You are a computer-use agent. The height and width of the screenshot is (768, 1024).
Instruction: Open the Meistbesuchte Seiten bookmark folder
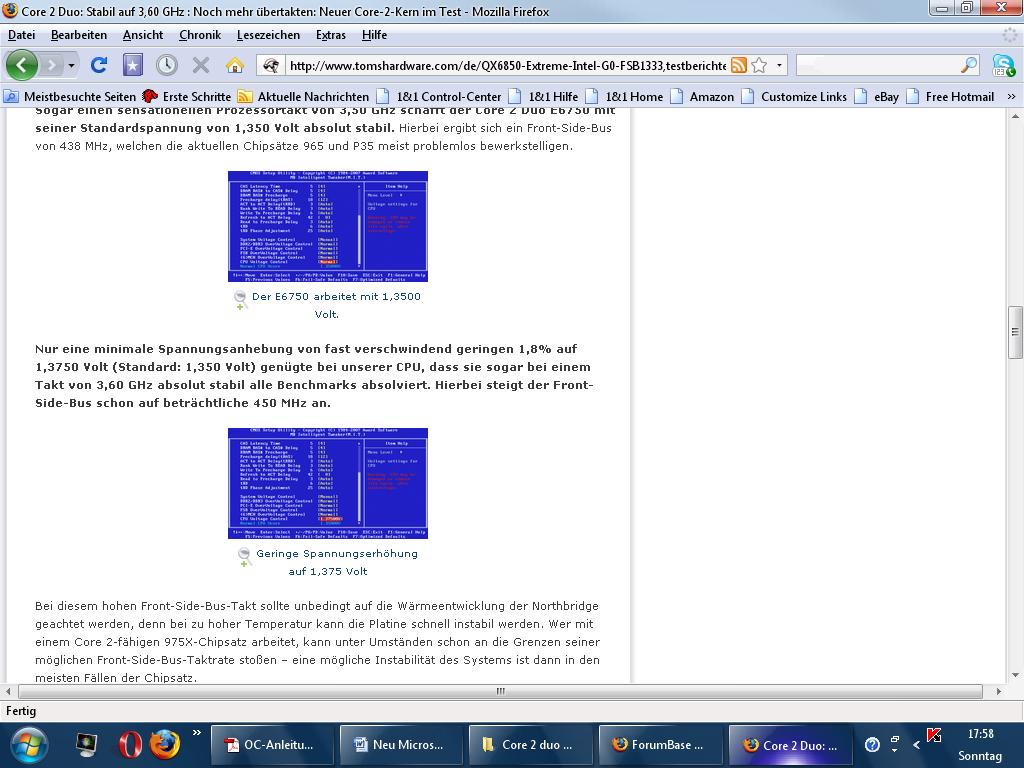(x=70, y=97)
